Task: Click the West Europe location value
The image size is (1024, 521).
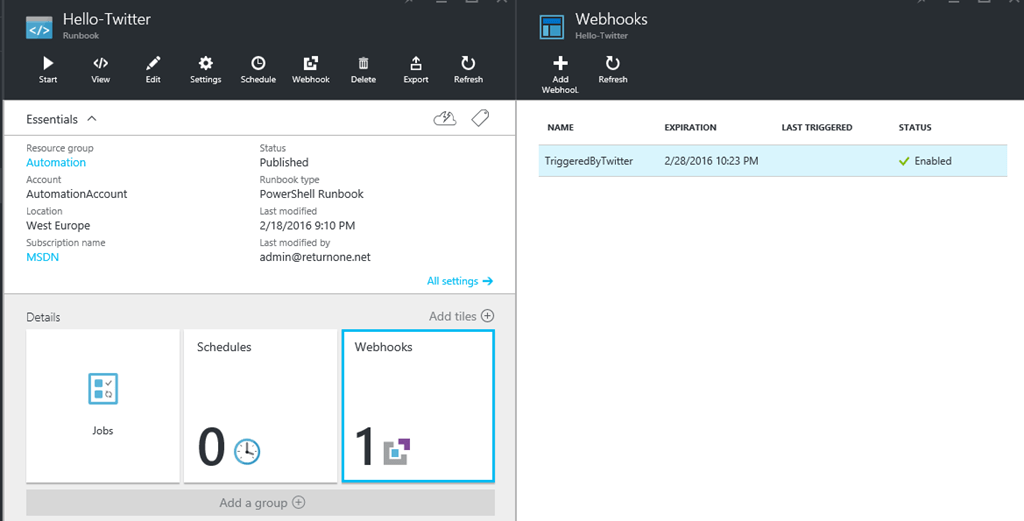Action: (58, 225)
